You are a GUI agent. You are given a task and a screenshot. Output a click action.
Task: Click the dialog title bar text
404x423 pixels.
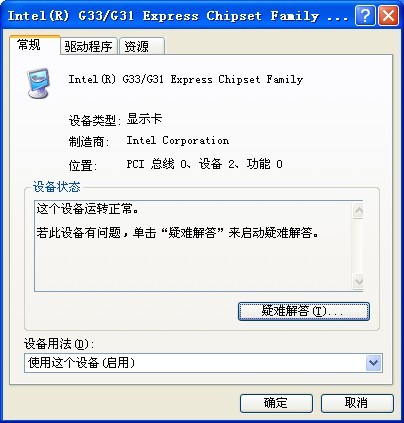click(x=178, y=16)
